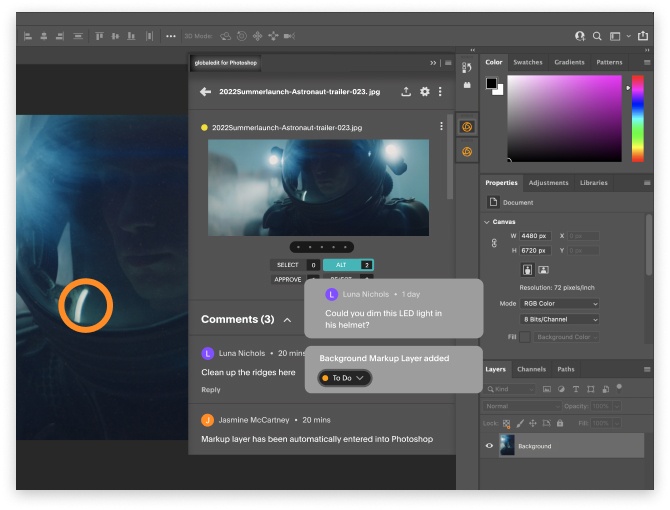
Task: Open the Adobe account profile icon
Action: tap(579, 36)
